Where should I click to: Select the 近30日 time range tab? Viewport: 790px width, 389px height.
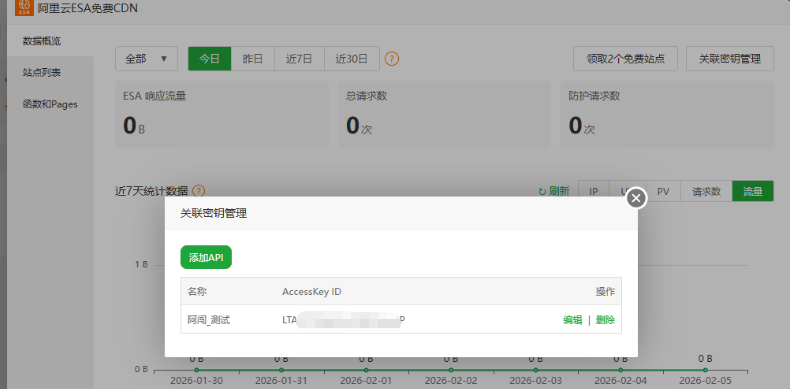[x=352, y=59]
